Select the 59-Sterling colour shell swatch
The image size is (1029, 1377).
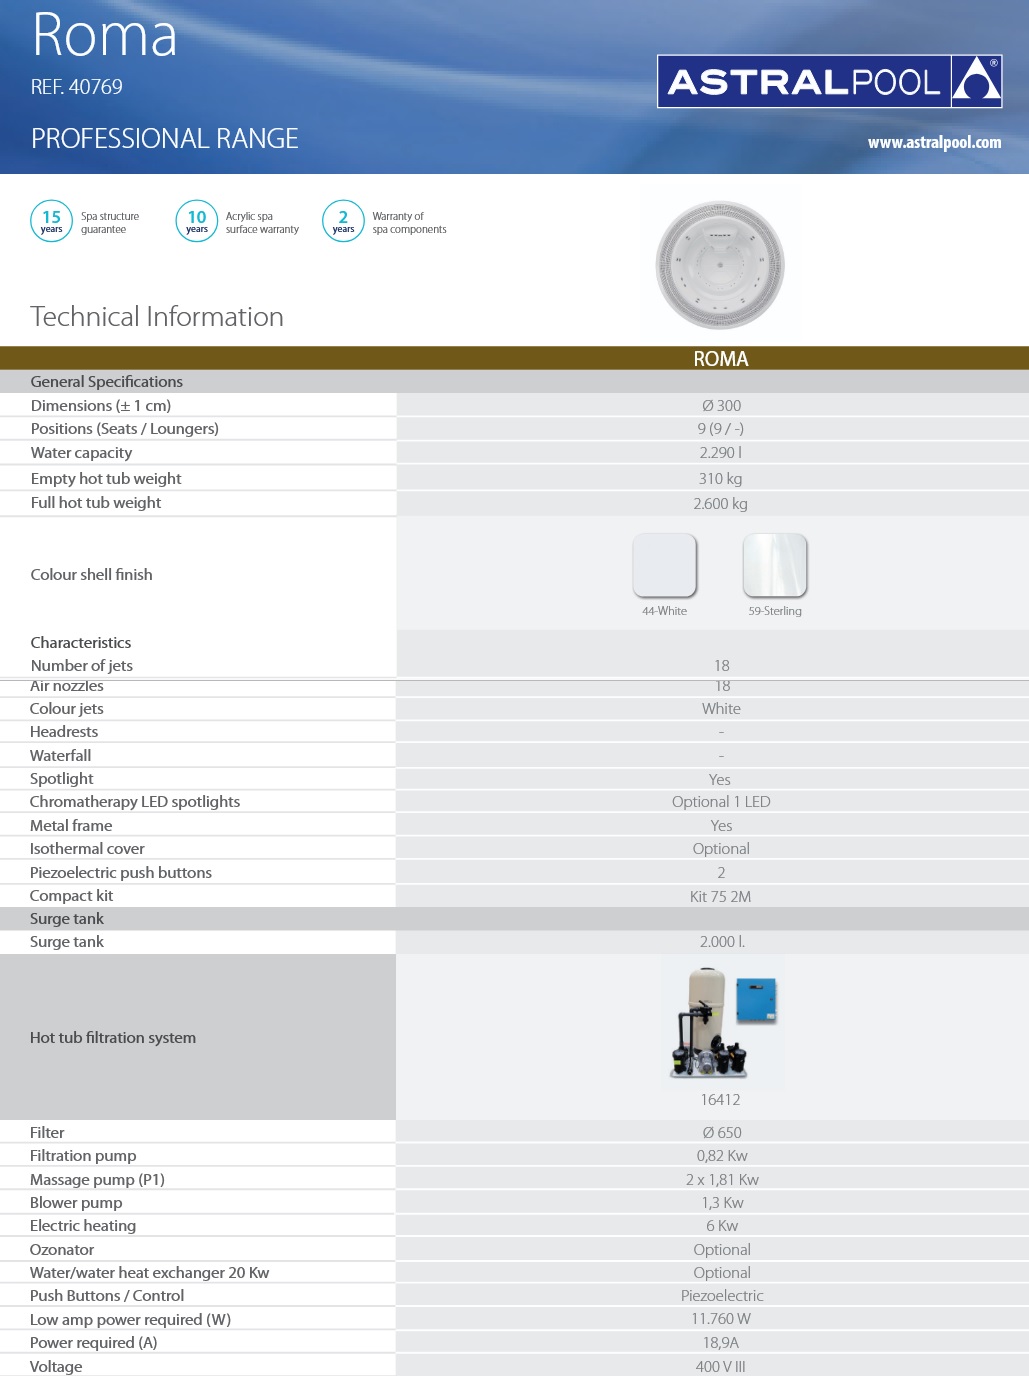coord(775,565)
